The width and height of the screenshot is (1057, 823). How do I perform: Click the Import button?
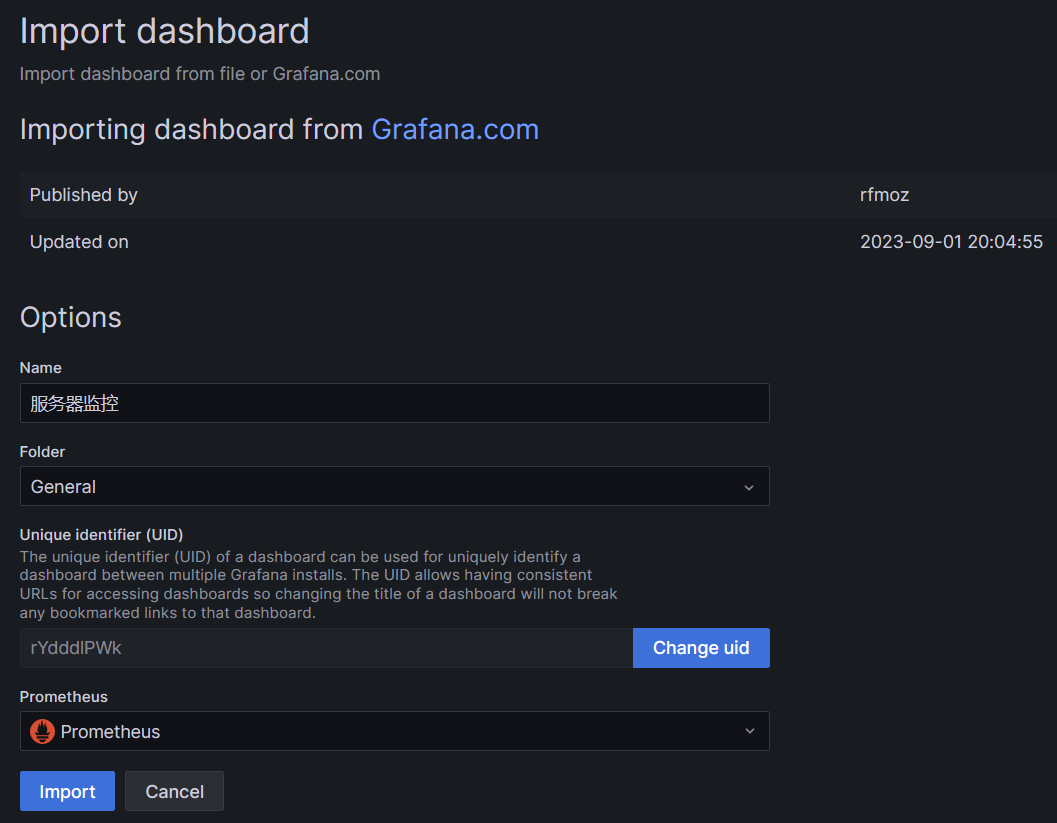(67, 791)
